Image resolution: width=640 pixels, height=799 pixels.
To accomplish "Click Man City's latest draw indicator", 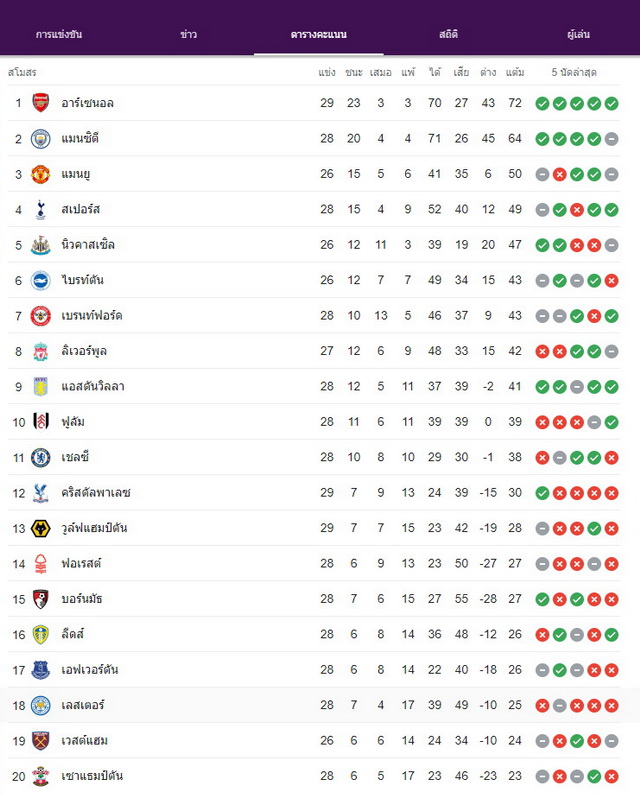I will click(x=611, y=139).
